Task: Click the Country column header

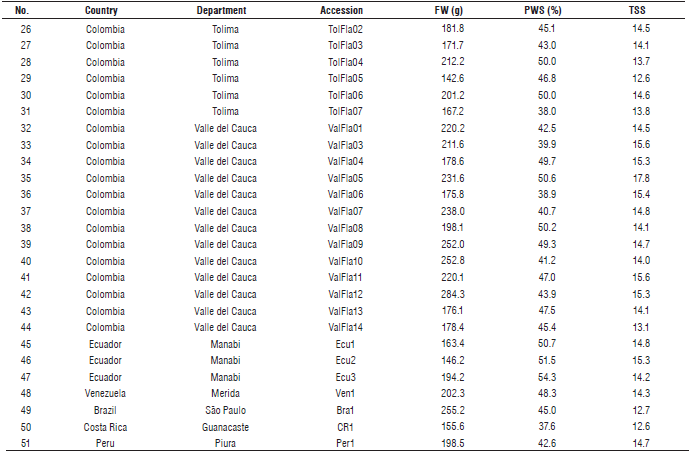Action: coord(106,9)
